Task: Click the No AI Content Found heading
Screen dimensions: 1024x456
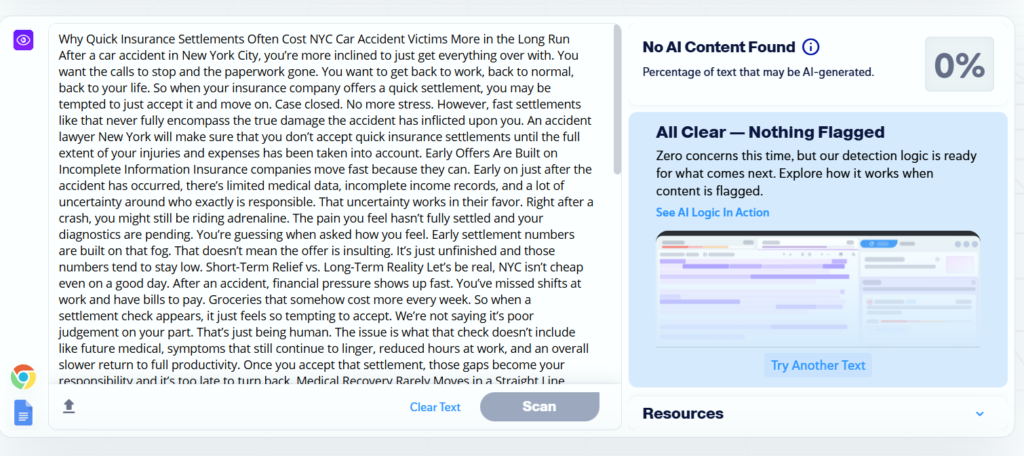Action: click(x=718, y=47)
